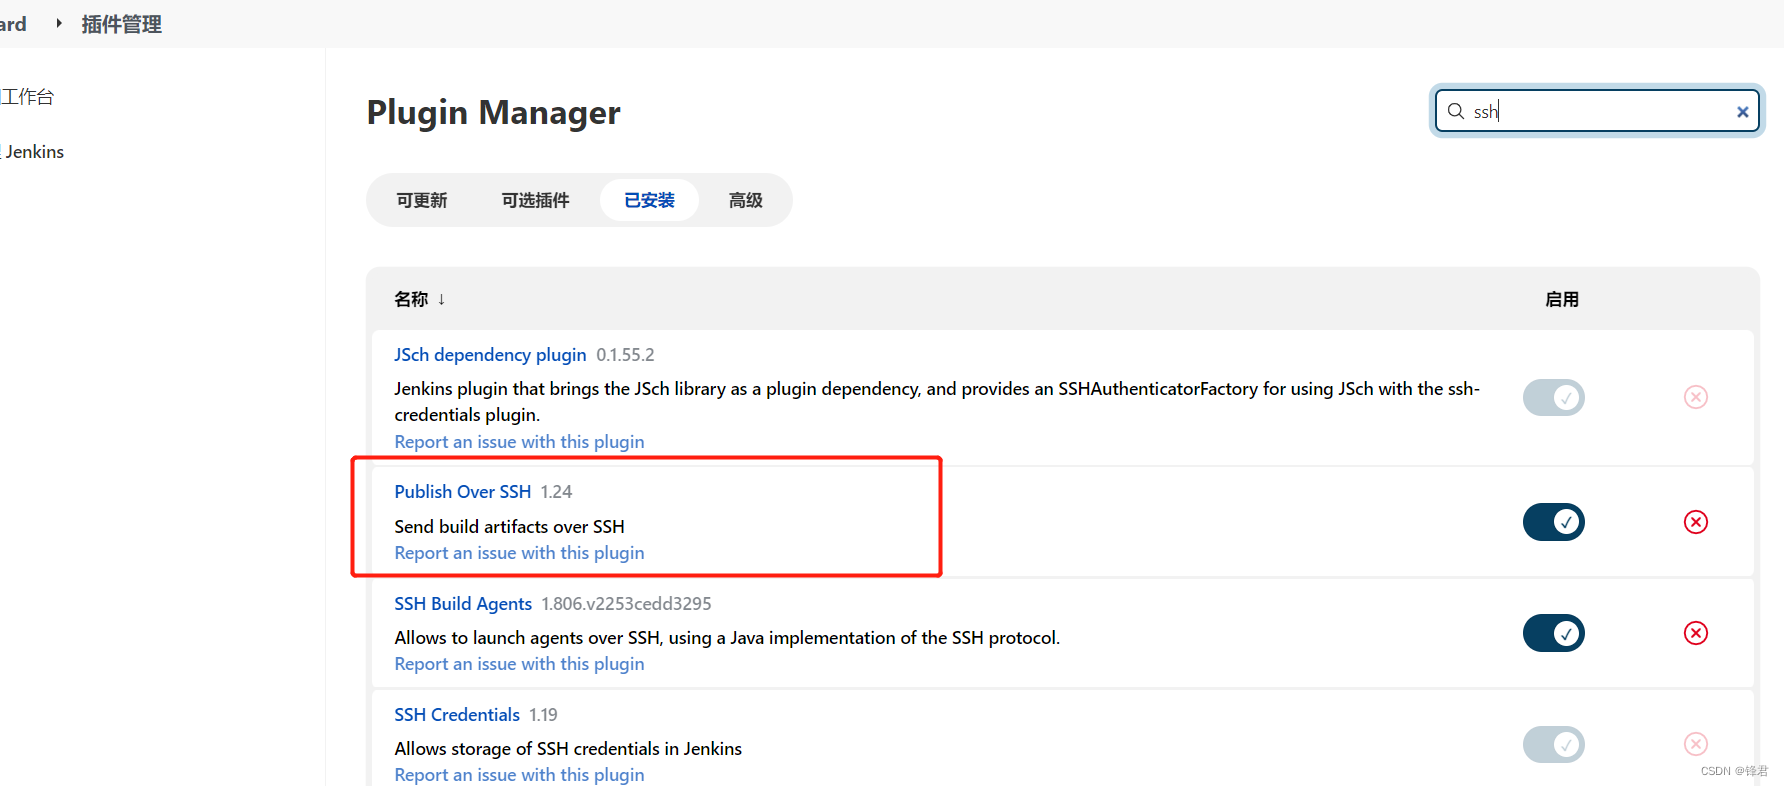This screenshot has width=1784, height=786.
Task: Click 'Send build artifacts over SSH' description
Action: click(509, 527)
